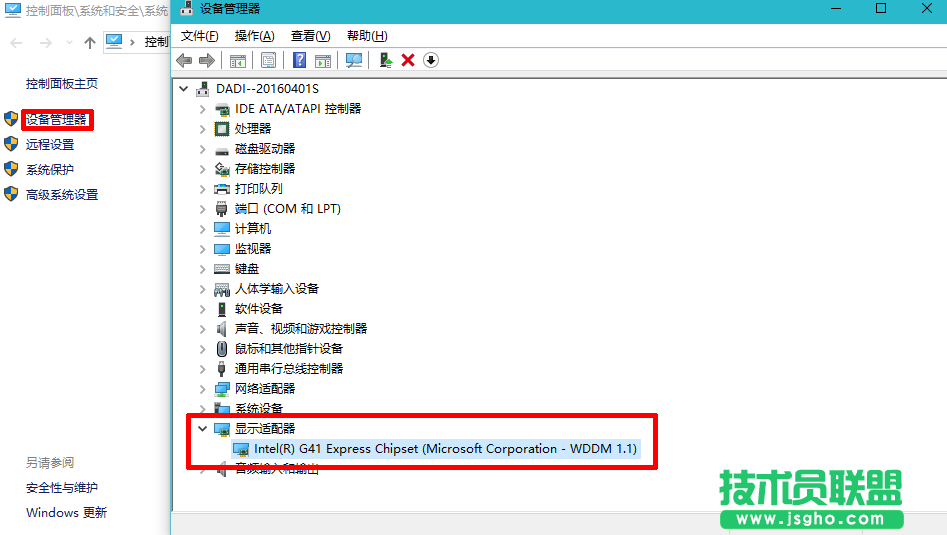The width and height of the screenshot is (947, 535).
Task: Click the sound controllers speaker icon
Action: pos(222,329)
